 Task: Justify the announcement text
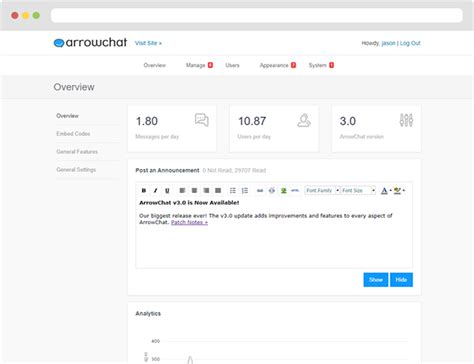click(218, 190)
